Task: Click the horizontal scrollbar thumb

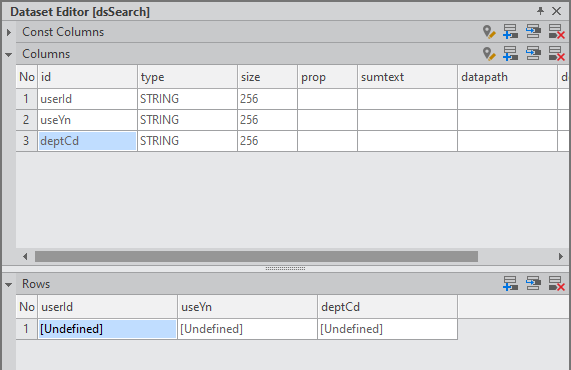Action: (x=256, y=257)
